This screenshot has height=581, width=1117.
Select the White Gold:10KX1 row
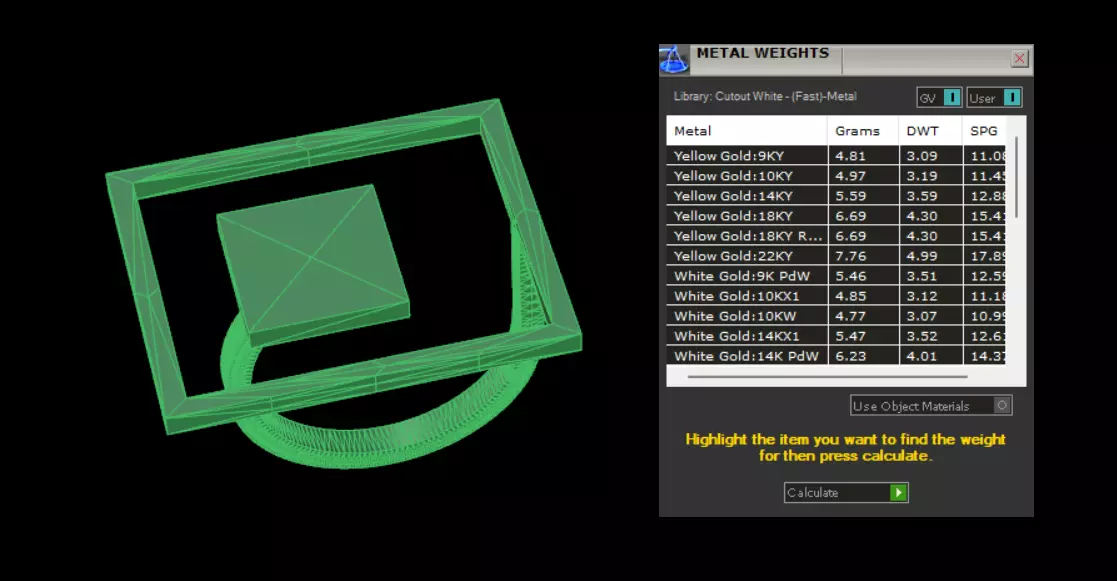(x=836, y=295)
